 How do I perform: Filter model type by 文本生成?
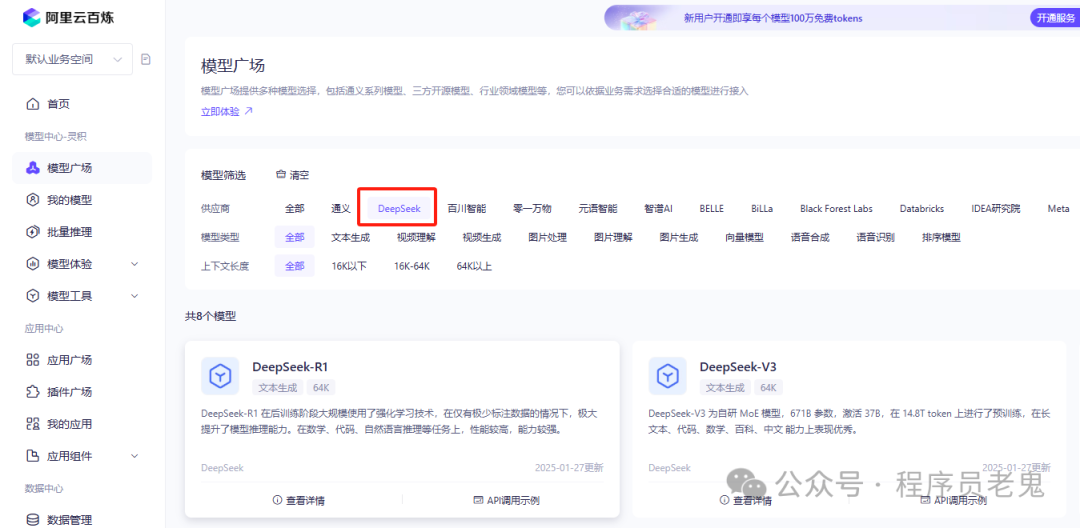(x=351, y=237)
